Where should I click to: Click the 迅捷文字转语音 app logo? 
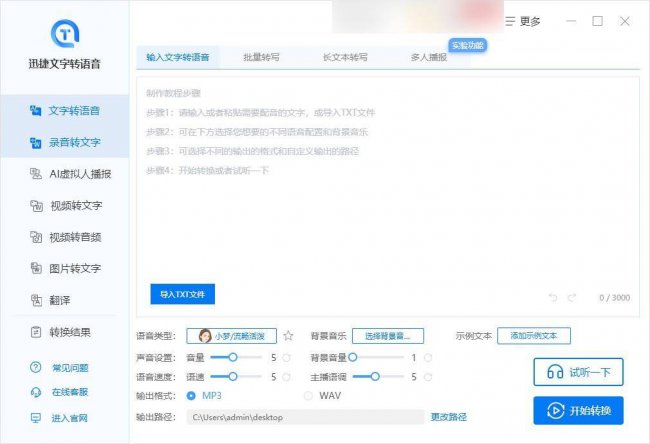(x=65, y=33)
